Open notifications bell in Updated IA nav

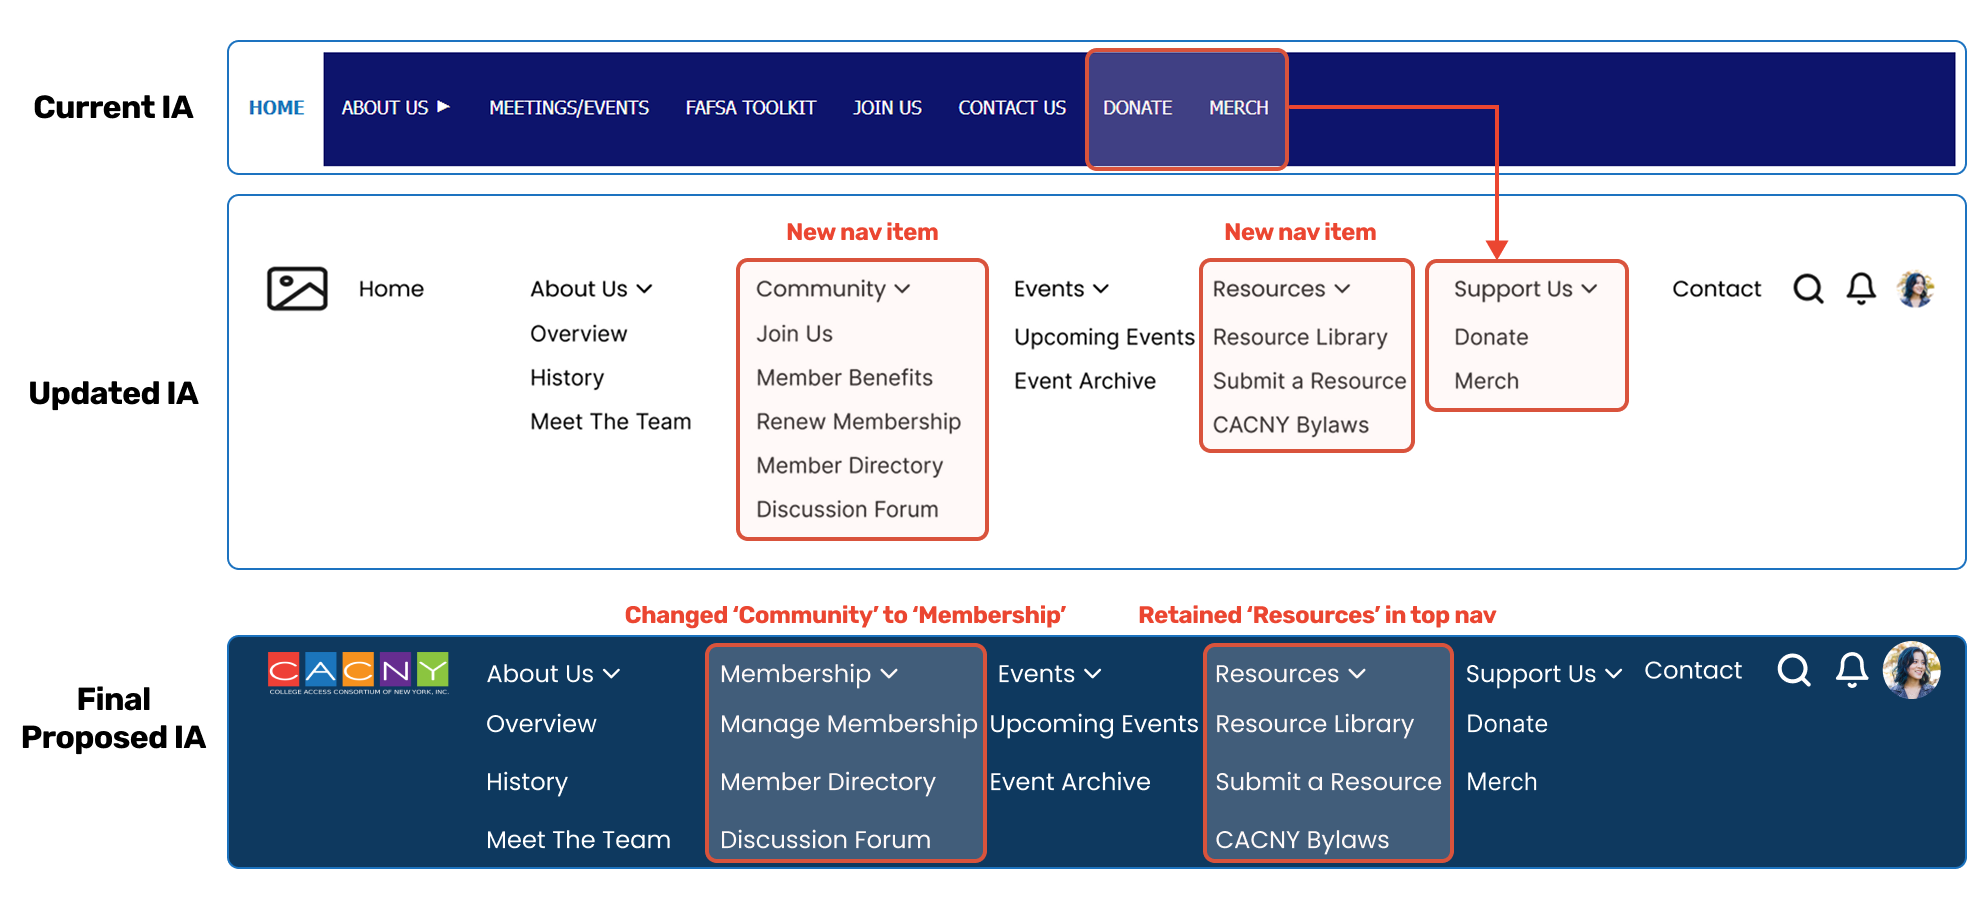click(x=1860, y=289)
